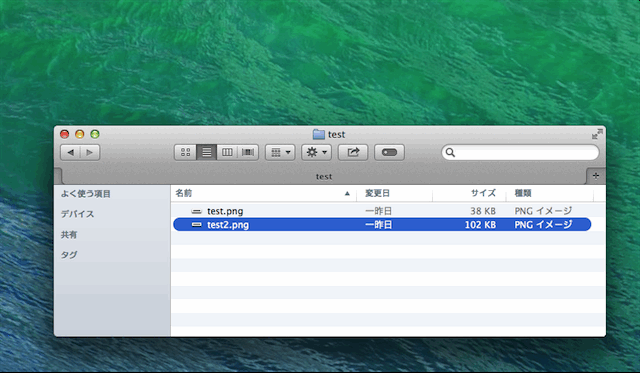
Task: Sort by サイズ column header
Action: click(x=469, y=193)
